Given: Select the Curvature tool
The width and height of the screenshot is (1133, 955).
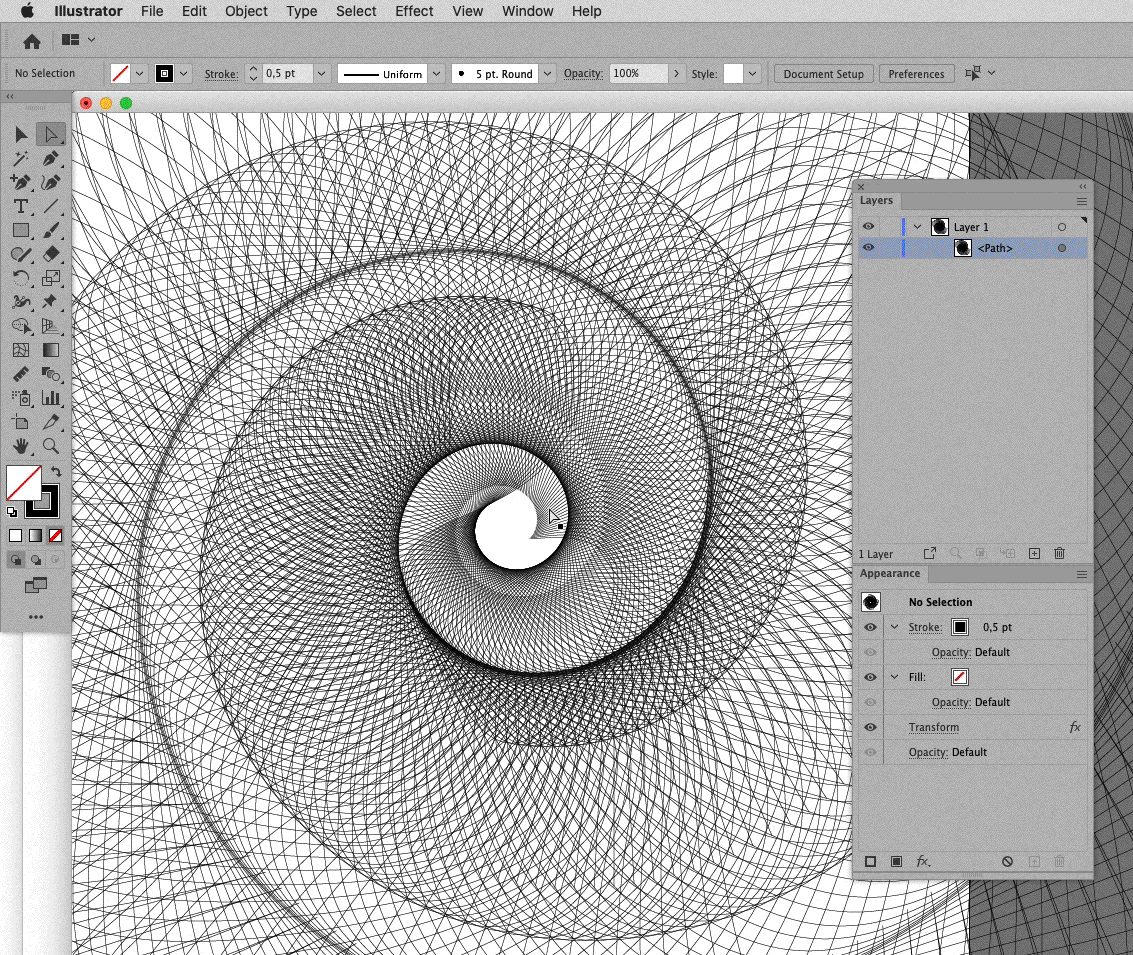Looking at the screenshot, I should 51,183.
